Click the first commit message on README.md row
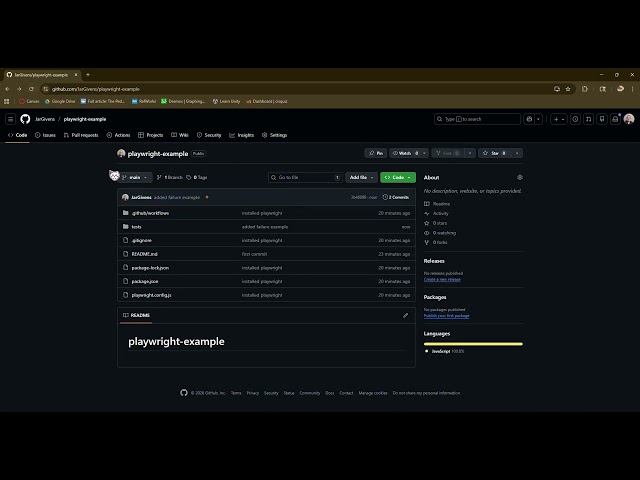Viewport: 640px width, 480px height. [254, 254]
